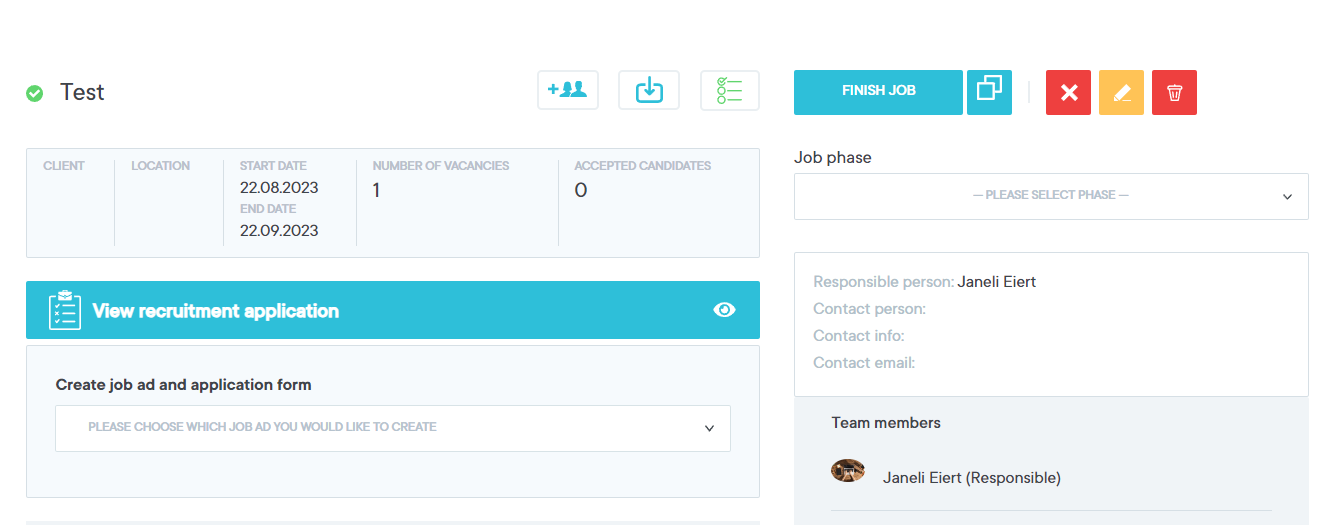Click the download/import icon button
This screenshot has height=525, width=1344.
click(x=649, y=91)
